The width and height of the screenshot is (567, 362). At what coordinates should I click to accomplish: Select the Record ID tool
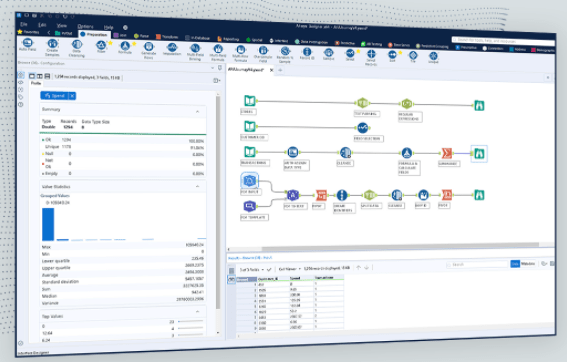coord(307,53)
